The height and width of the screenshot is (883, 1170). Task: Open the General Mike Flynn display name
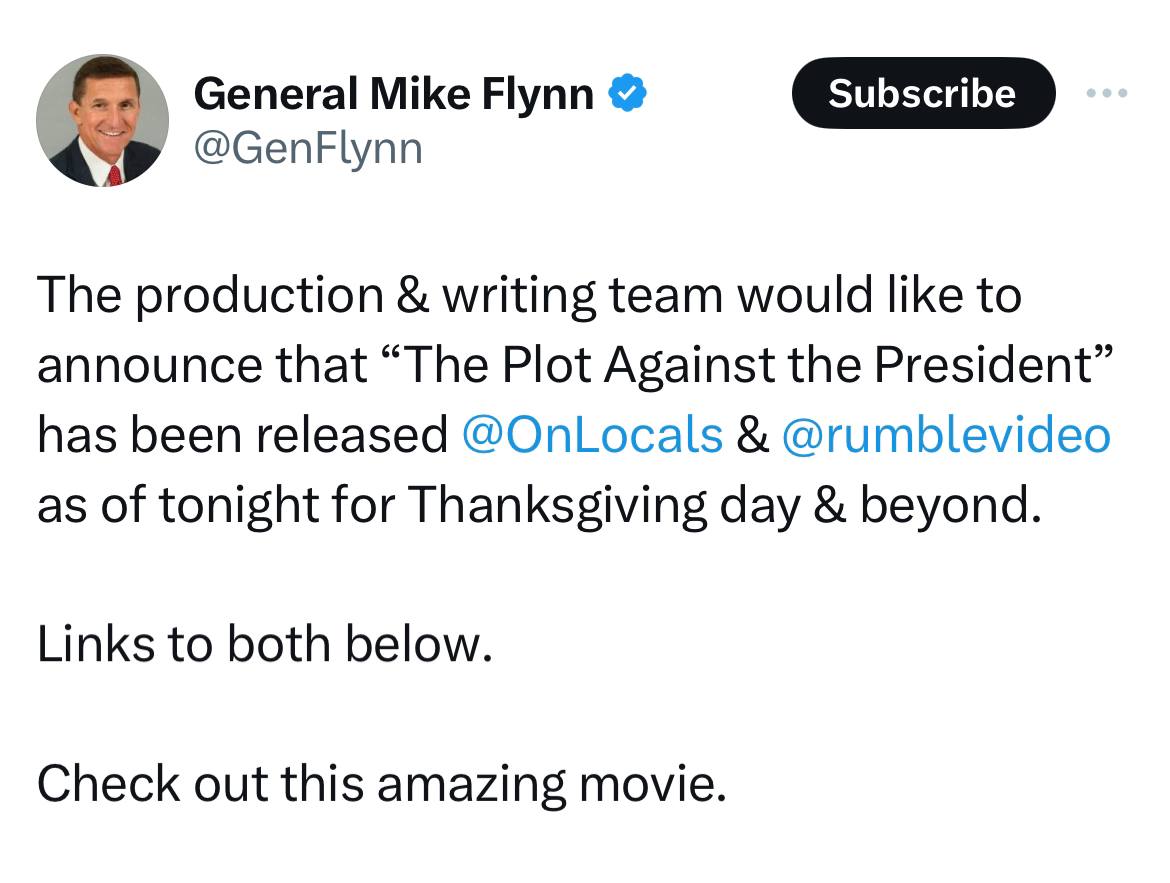(x=393, y=94)
